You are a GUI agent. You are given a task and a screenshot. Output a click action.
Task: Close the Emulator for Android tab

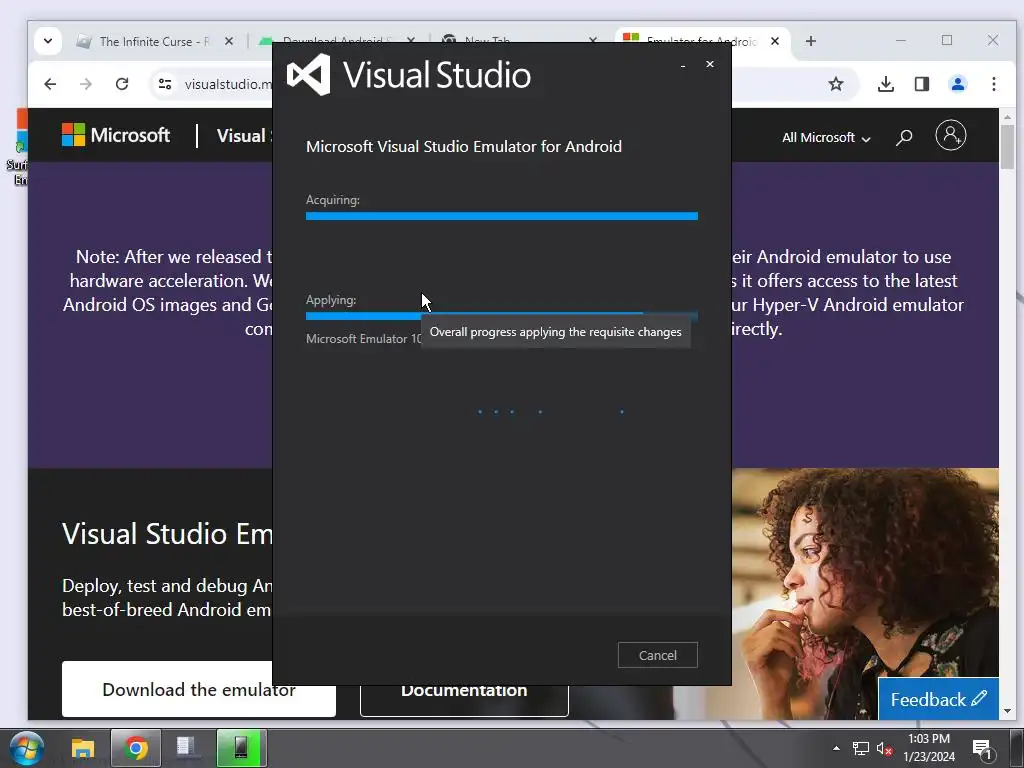coord(775,41)
